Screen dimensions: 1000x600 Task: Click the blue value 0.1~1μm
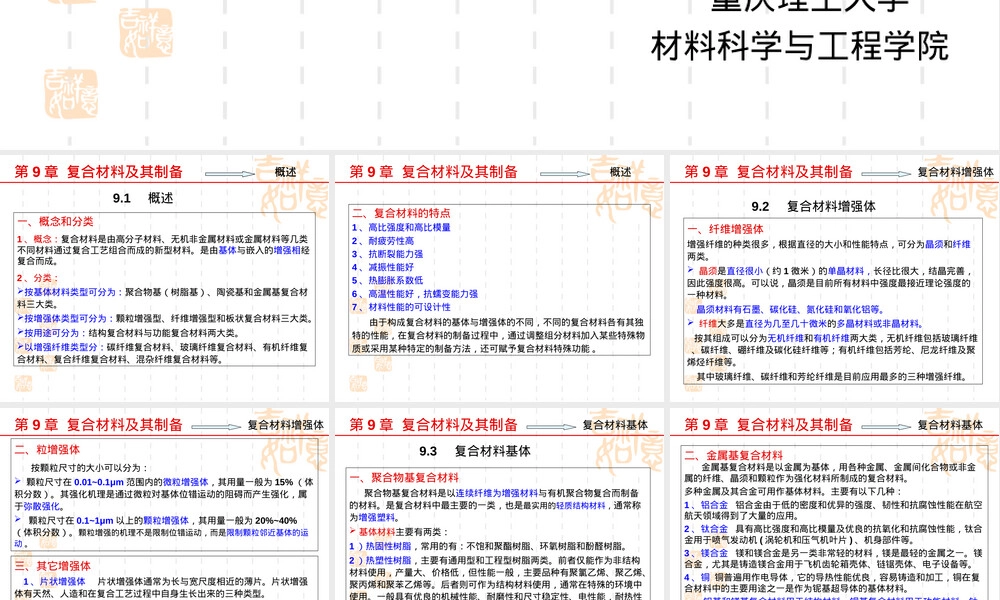tap(94, 520)
